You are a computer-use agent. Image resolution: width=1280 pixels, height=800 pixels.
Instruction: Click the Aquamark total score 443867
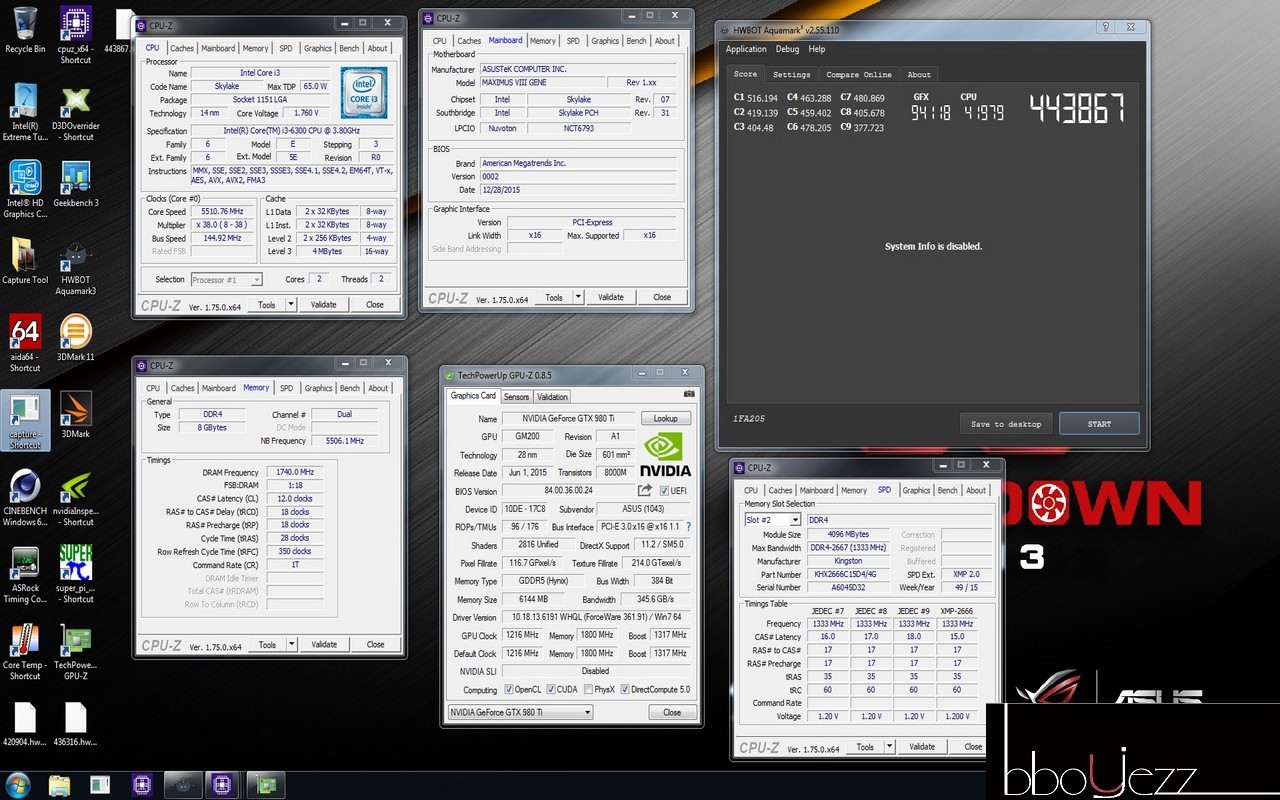(1077, 108)
